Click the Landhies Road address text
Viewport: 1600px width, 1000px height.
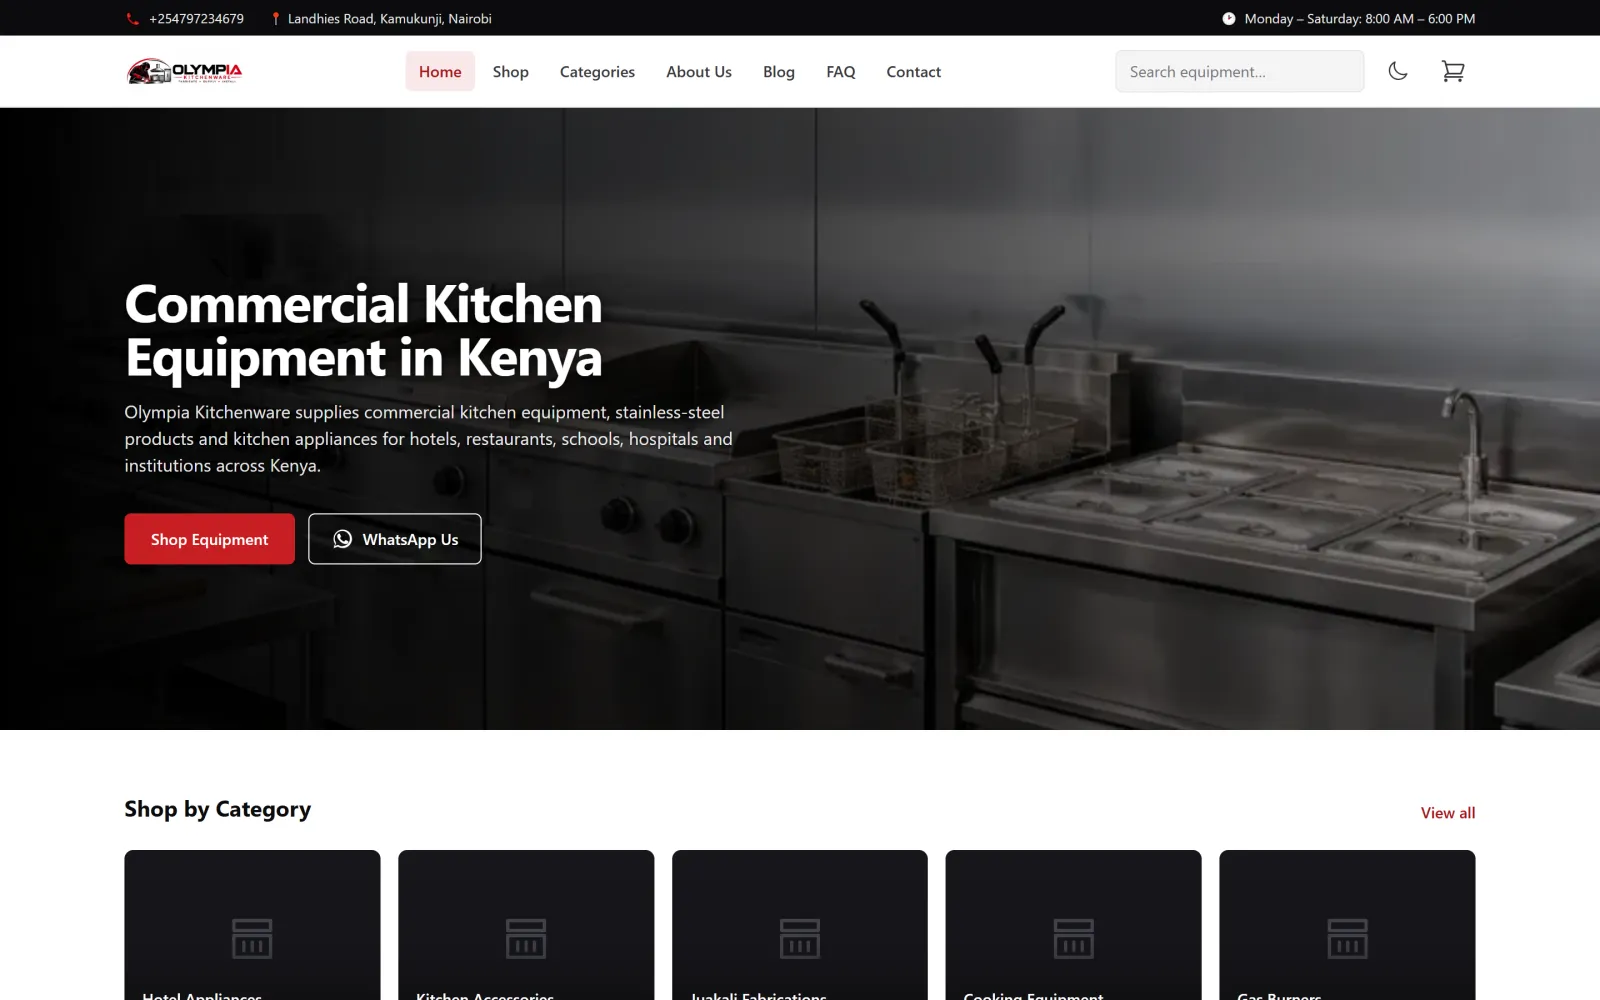click(390, 19)
